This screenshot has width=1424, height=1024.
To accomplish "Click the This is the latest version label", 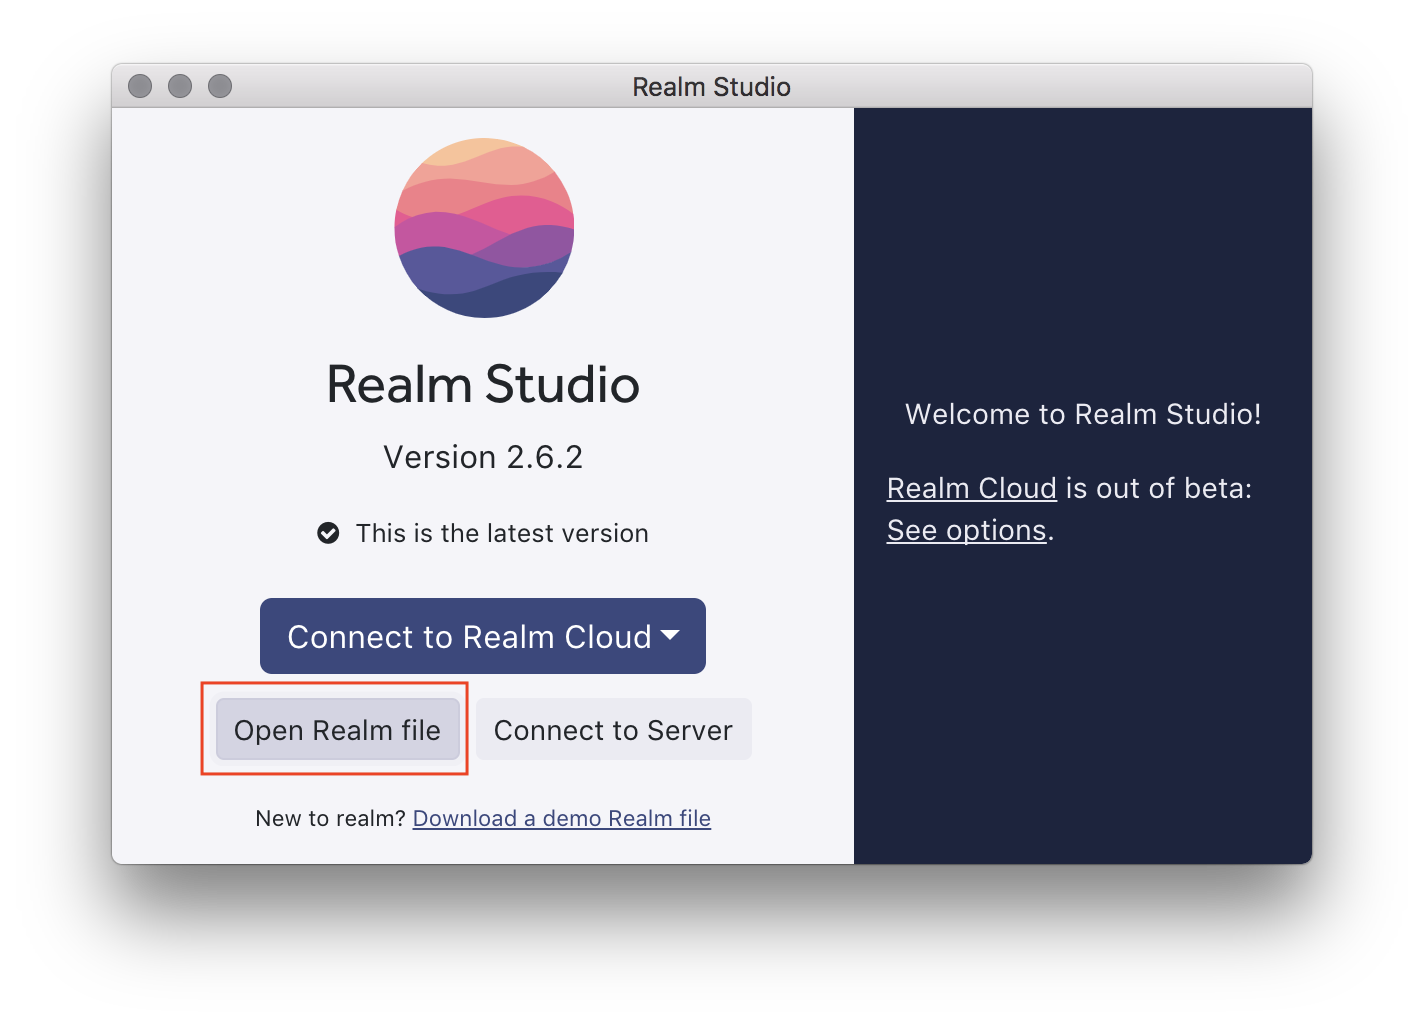I will click(501, 533).
